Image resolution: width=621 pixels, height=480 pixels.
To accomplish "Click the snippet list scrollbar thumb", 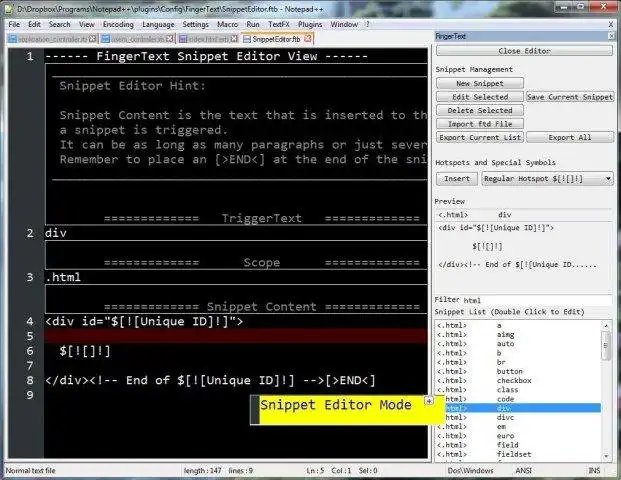I will [x=606, y=345].
